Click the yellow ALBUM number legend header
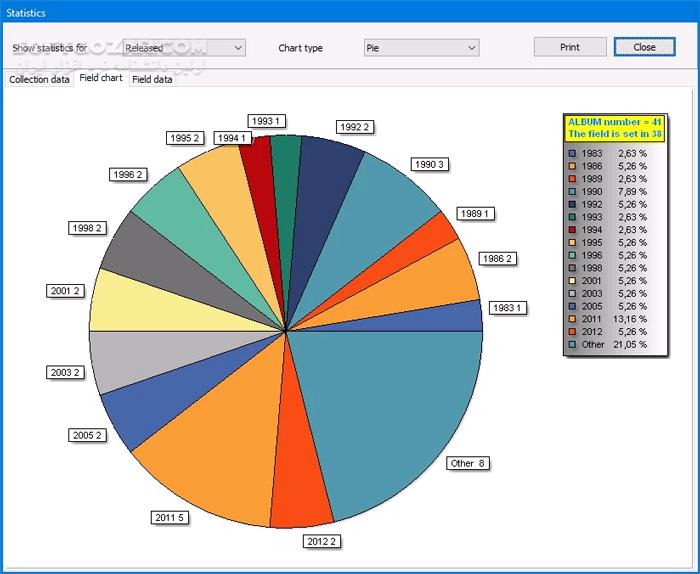The width and height of the screenshot is (700, 574). pyautogui.click(x=607, y=126)
